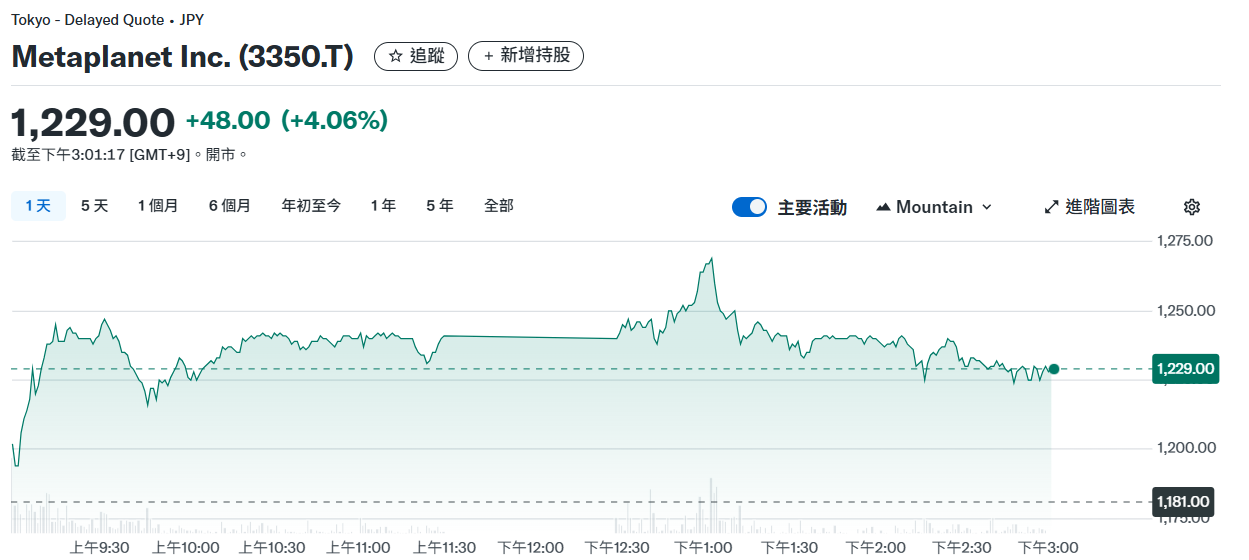Click the 1,200.00 axis label
This screenshot has height=560, width=1249.
pos(1185,447)
